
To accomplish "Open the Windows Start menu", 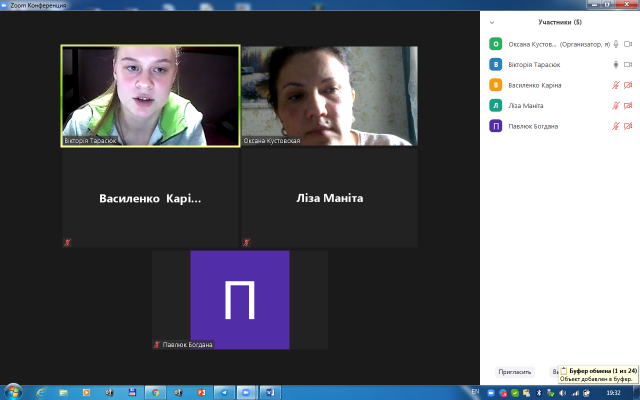I will [x=13, y=392].
